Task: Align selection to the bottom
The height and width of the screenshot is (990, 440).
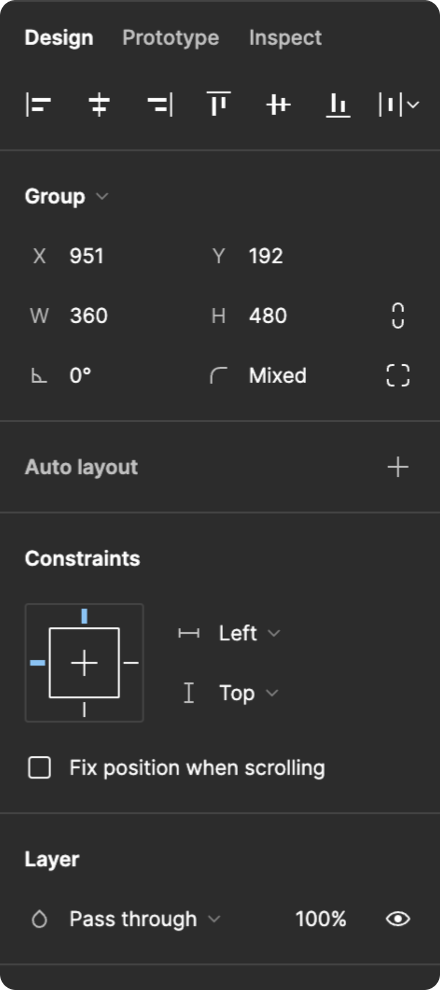Action: (x=338, y=105)
